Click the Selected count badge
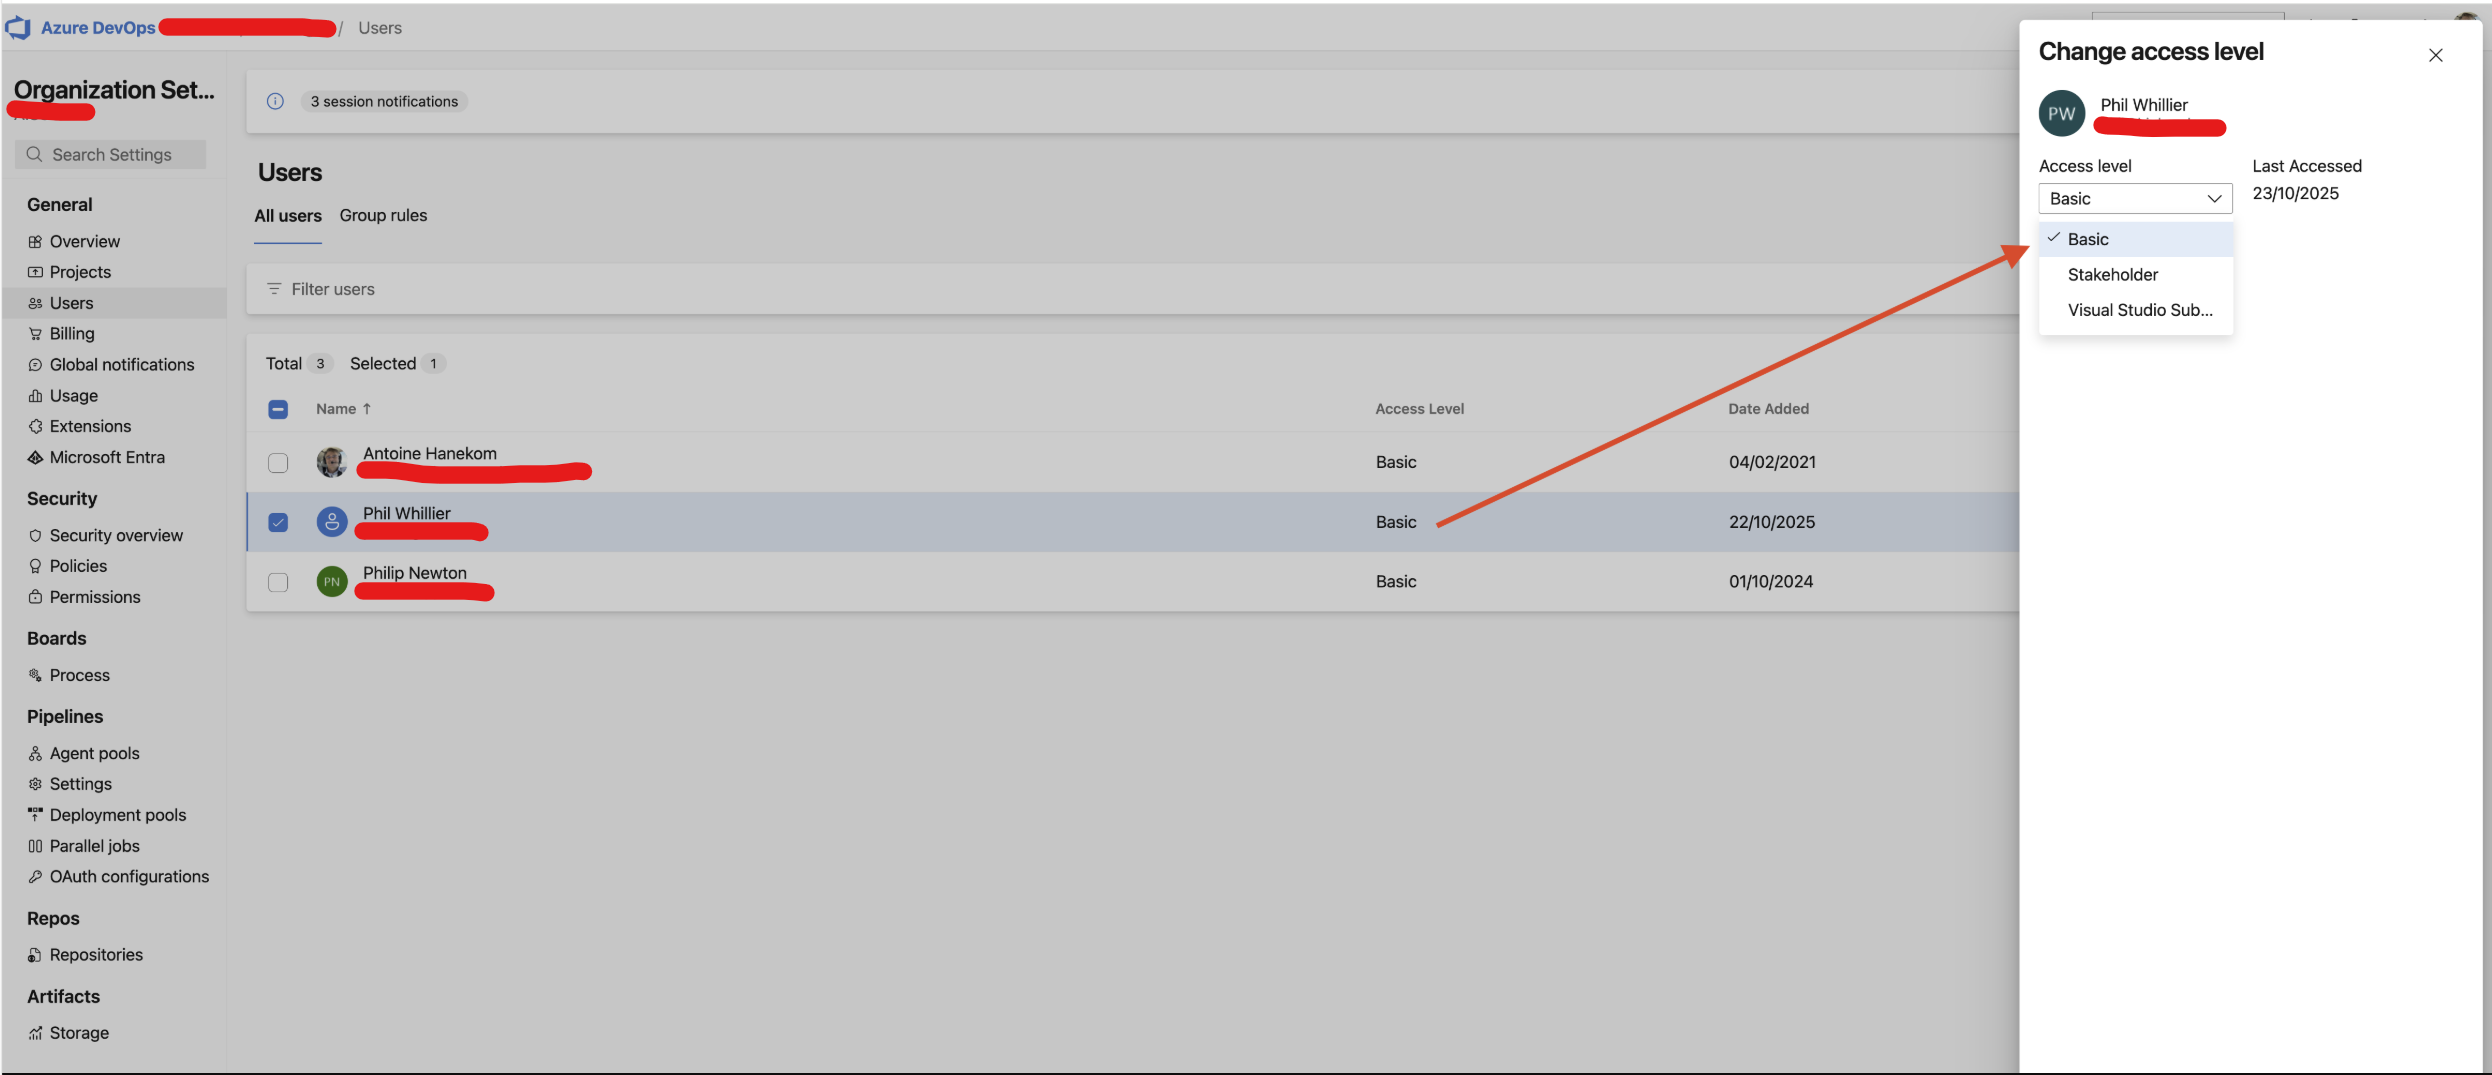Viewport: 2492px width, 1075px height. pyautogui.click(x=433, y=364)
